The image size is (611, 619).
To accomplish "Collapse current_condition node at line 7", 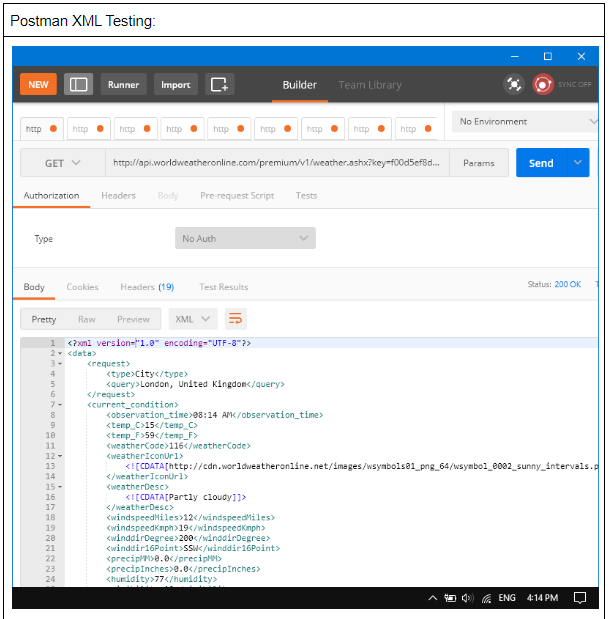I will click(x=60, y=405).
